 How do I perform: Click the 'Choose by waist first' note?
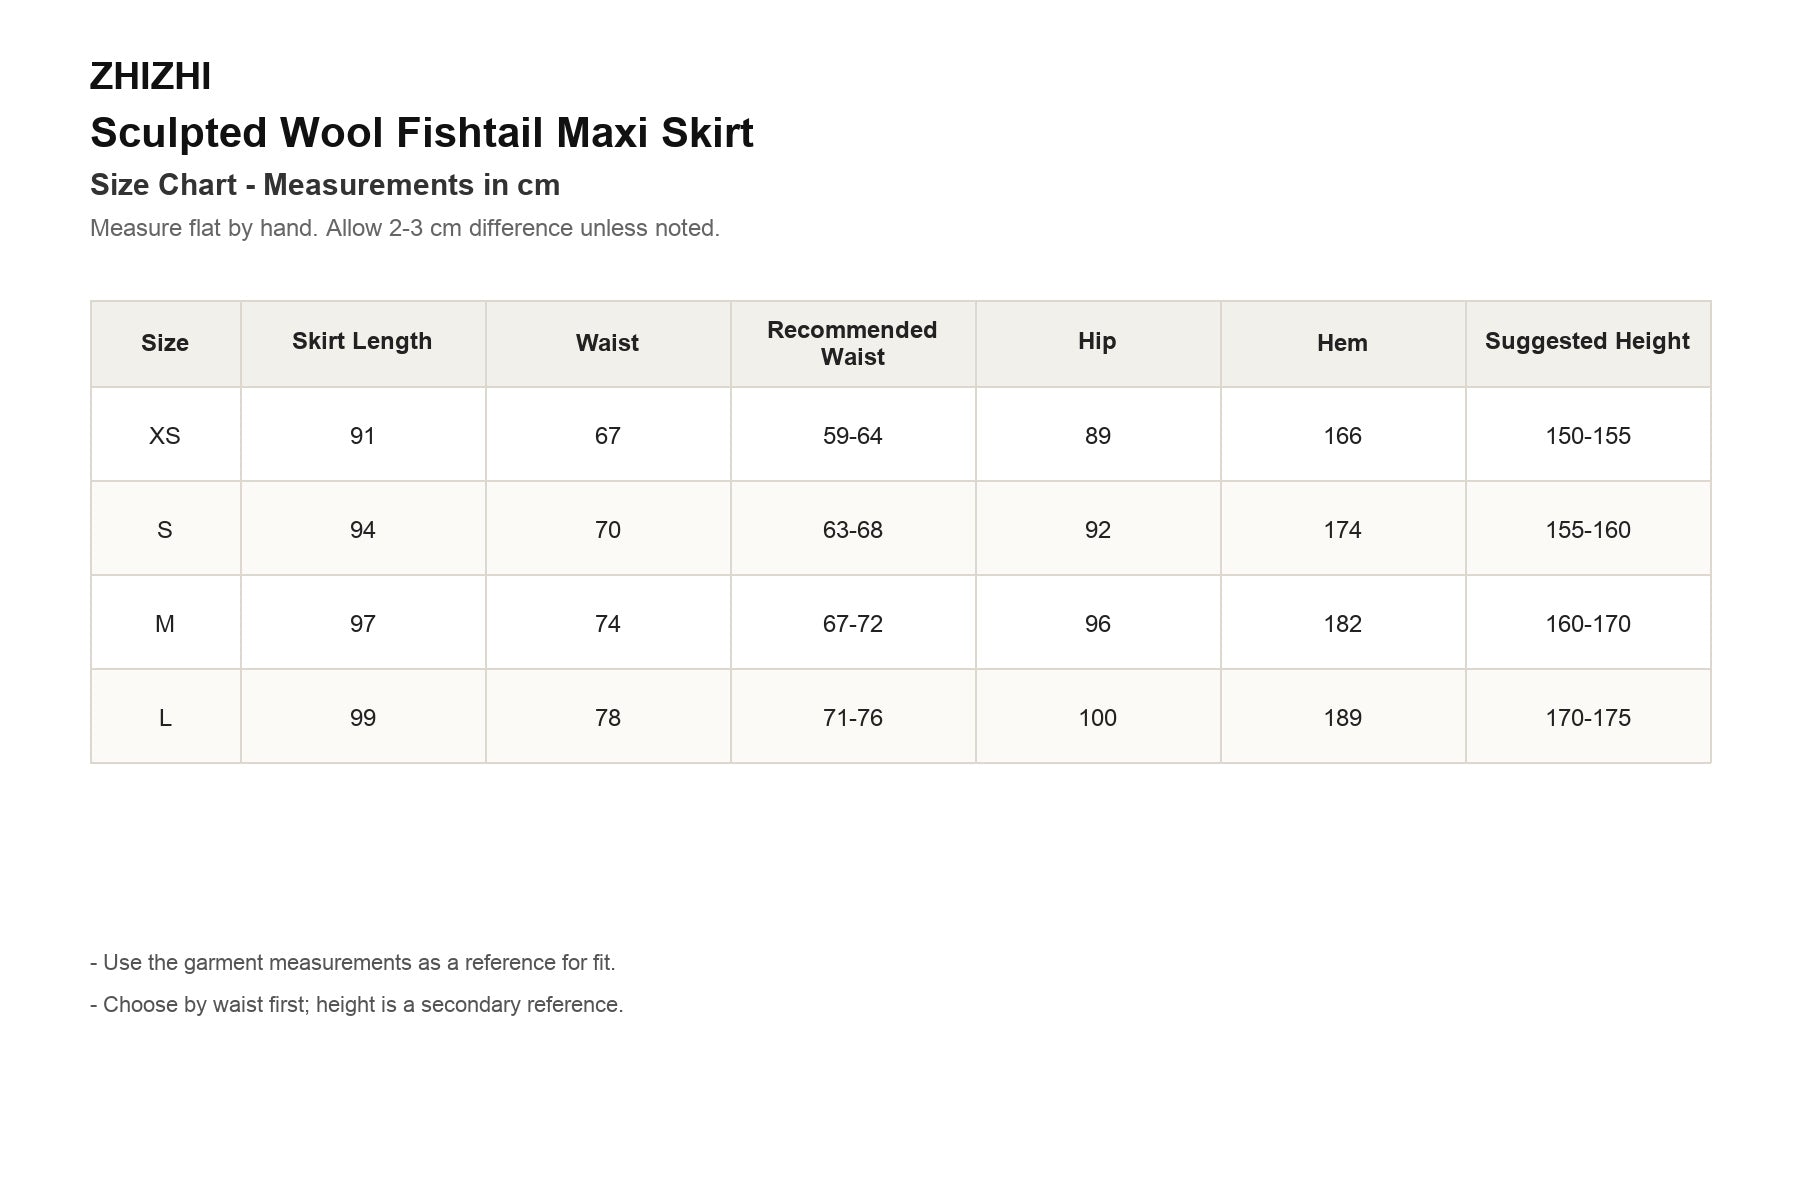click(357, 1005)
